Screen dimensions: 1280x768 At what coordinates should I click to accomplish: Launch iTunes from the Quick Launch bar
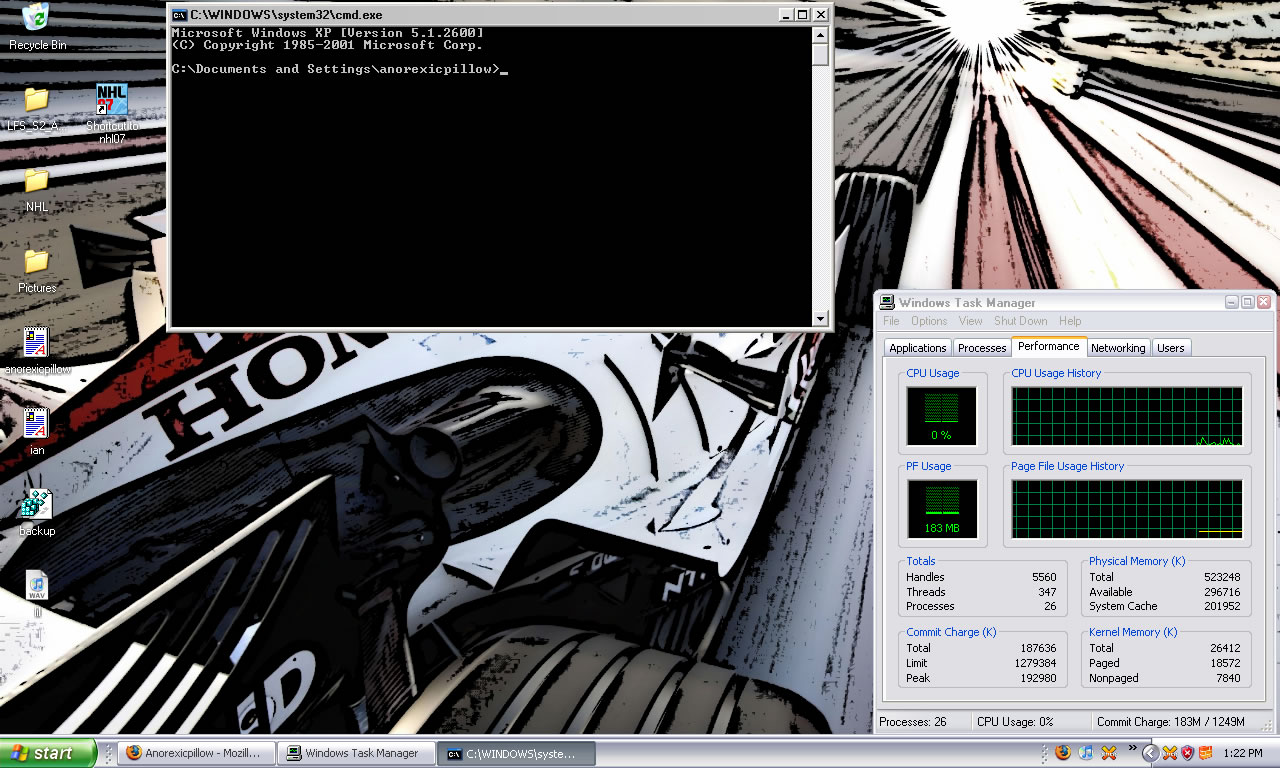pyautogui.click(x=1086, y=753)
